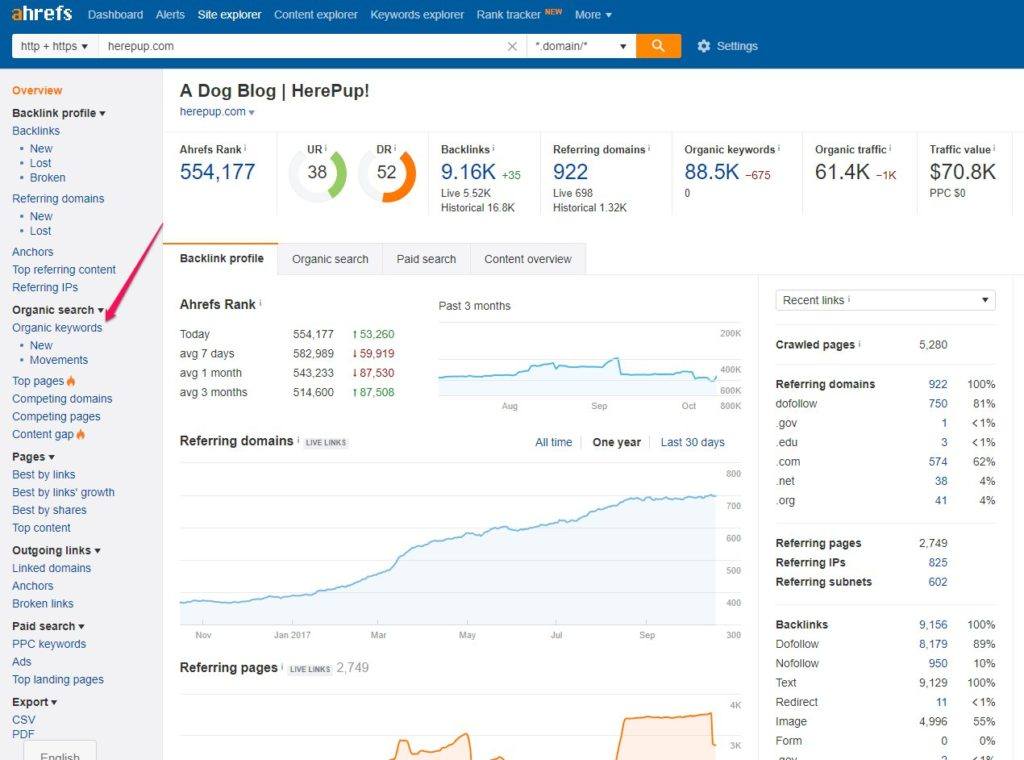Expand the herepup.com URL dropdown arrow
This screenshot has width=1024, height=760.
coord(251,112)
